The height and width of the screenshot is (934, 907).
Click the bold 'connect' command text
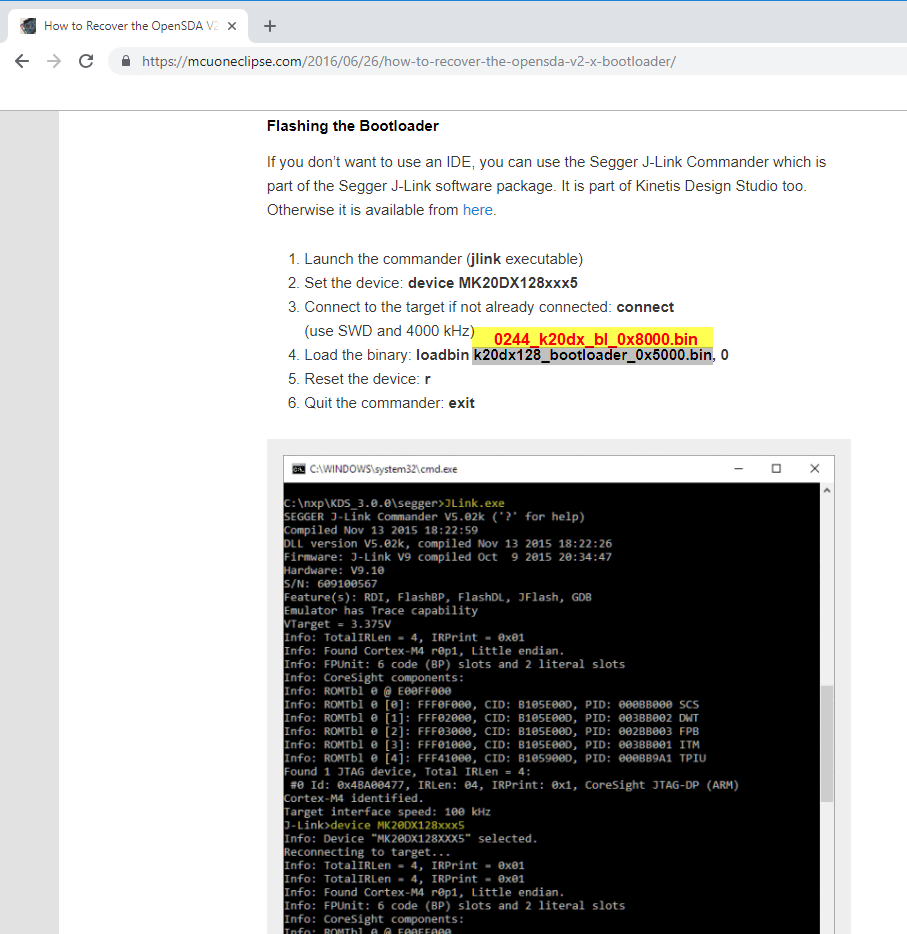[645, 307]
